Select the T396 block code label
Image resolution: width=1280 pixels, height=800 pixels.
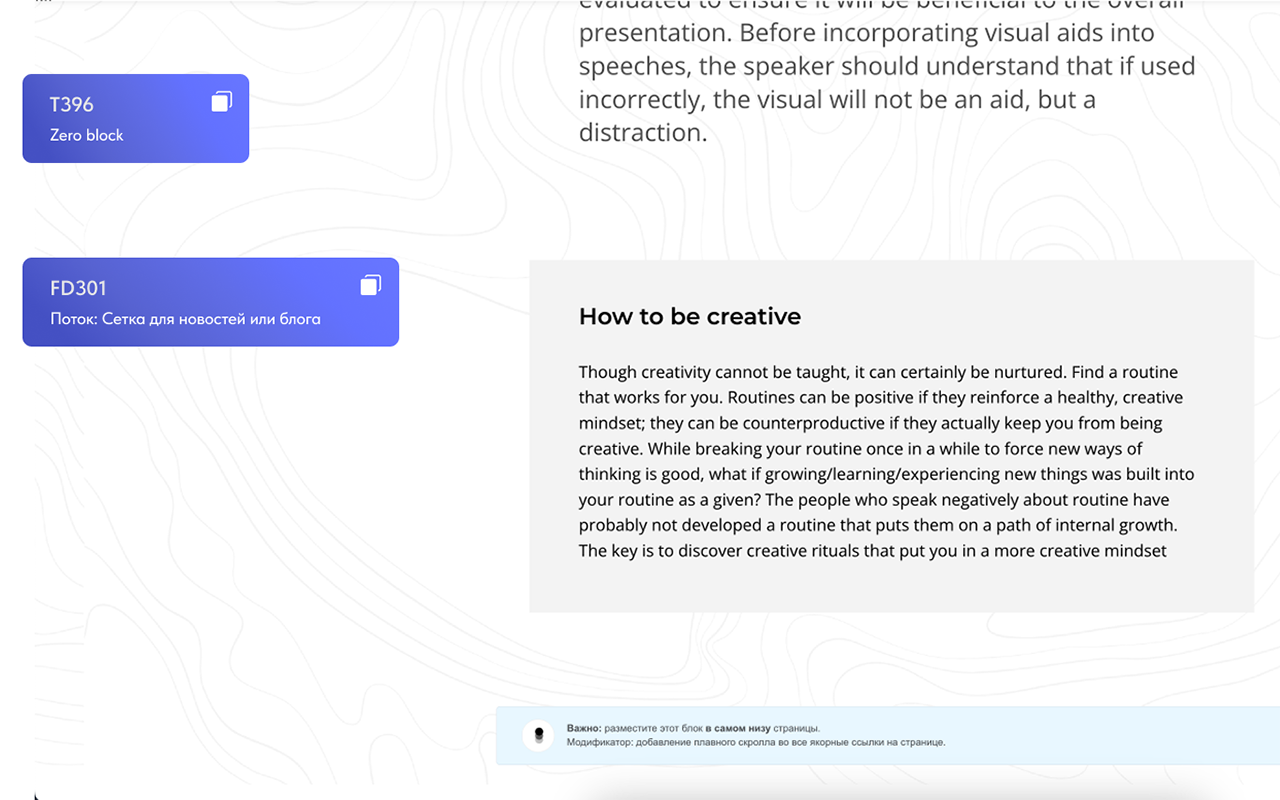click(x=72, y=104)
